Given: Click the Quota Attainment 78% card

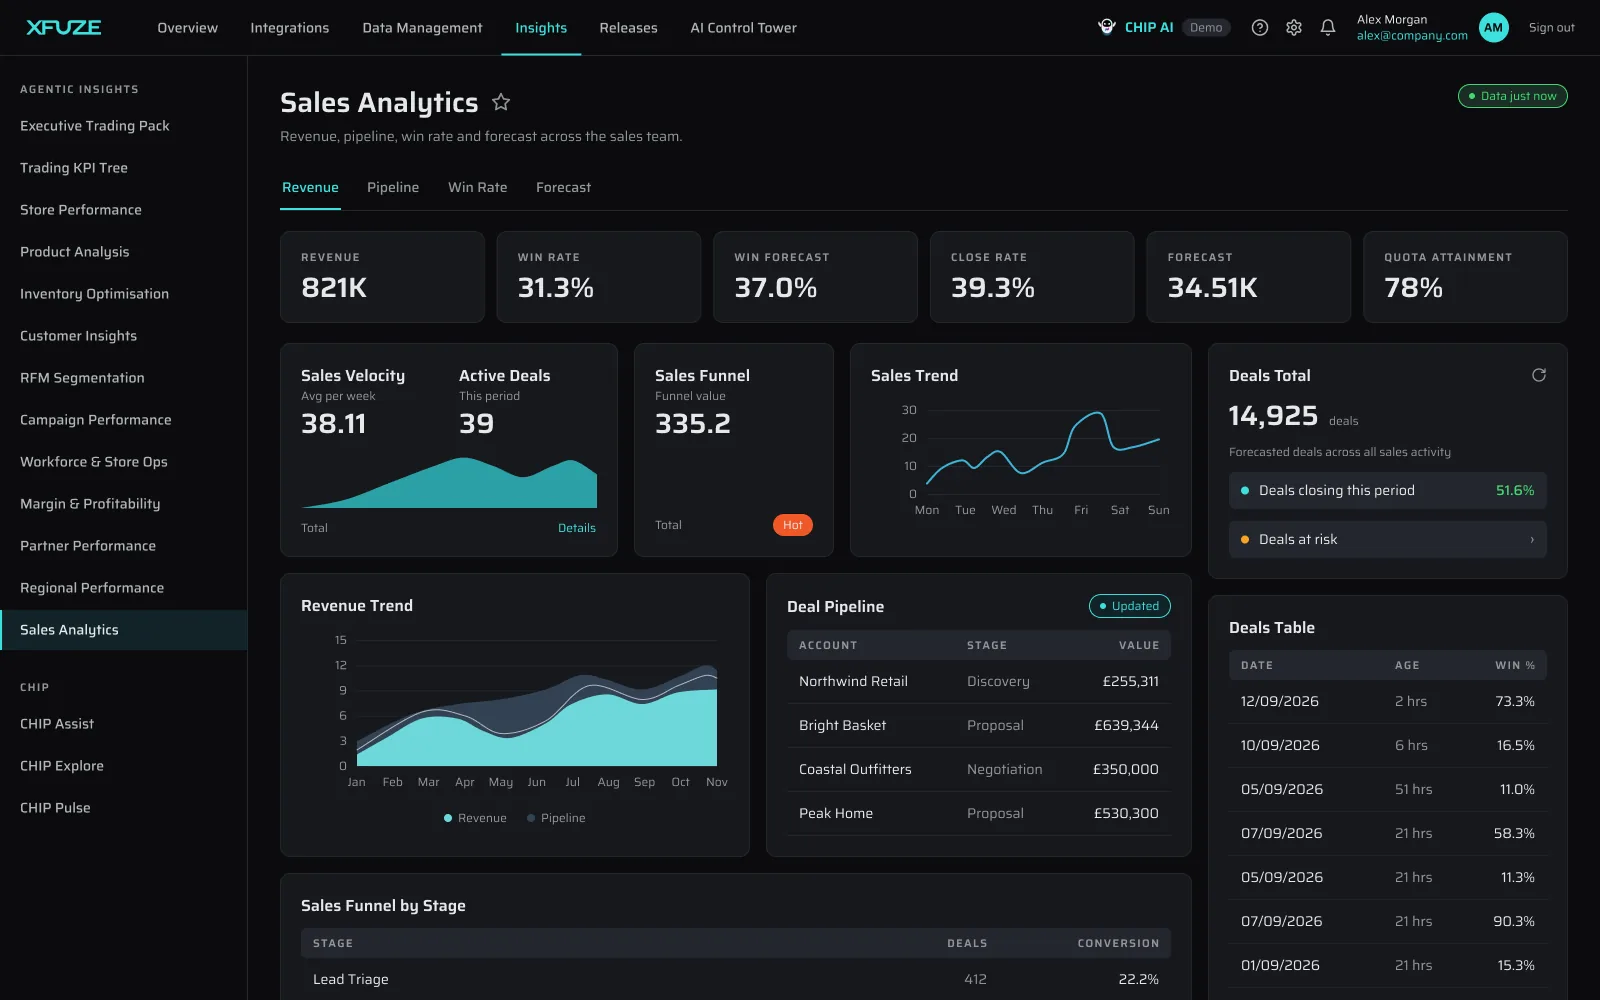Looking at the screenshot, I should pyautogui.click(x=1465, y=277).
